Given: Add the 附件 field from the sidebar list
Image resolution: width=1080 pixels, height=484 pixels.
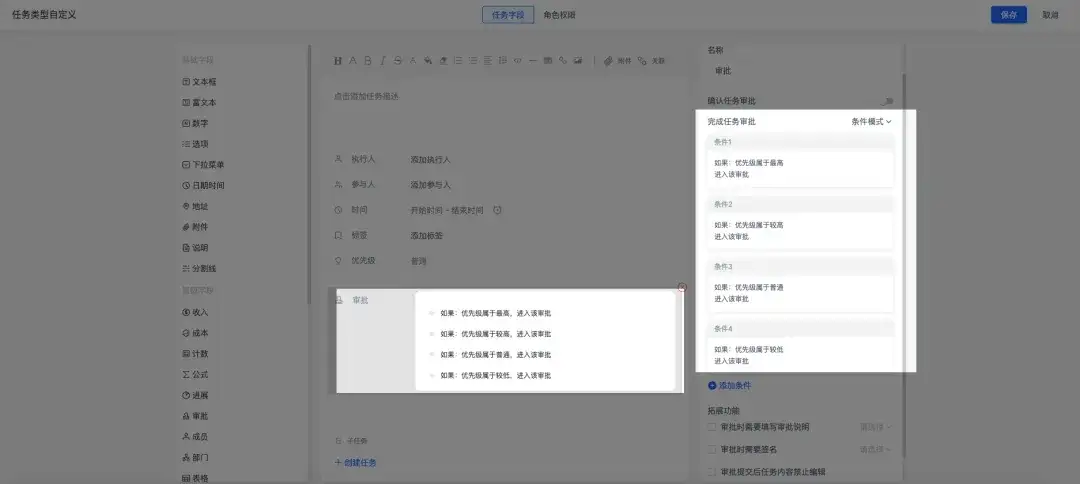Looking at the screenshot, I should coord(195,227).
